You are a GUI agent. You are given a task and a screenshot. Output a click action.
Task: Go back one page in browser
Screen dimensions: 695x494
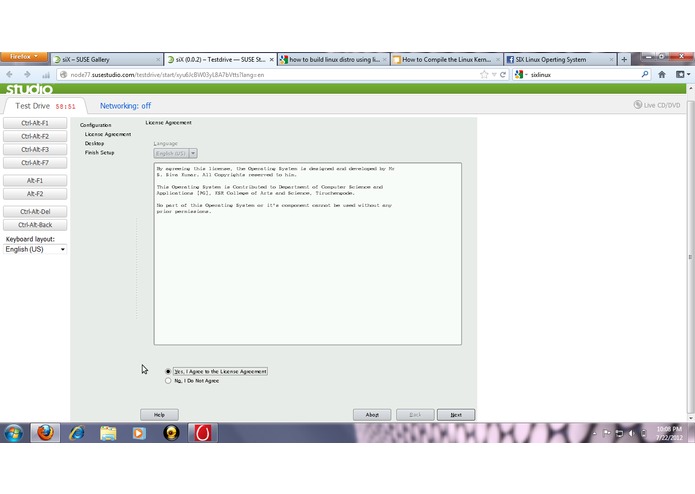(10, 75)
